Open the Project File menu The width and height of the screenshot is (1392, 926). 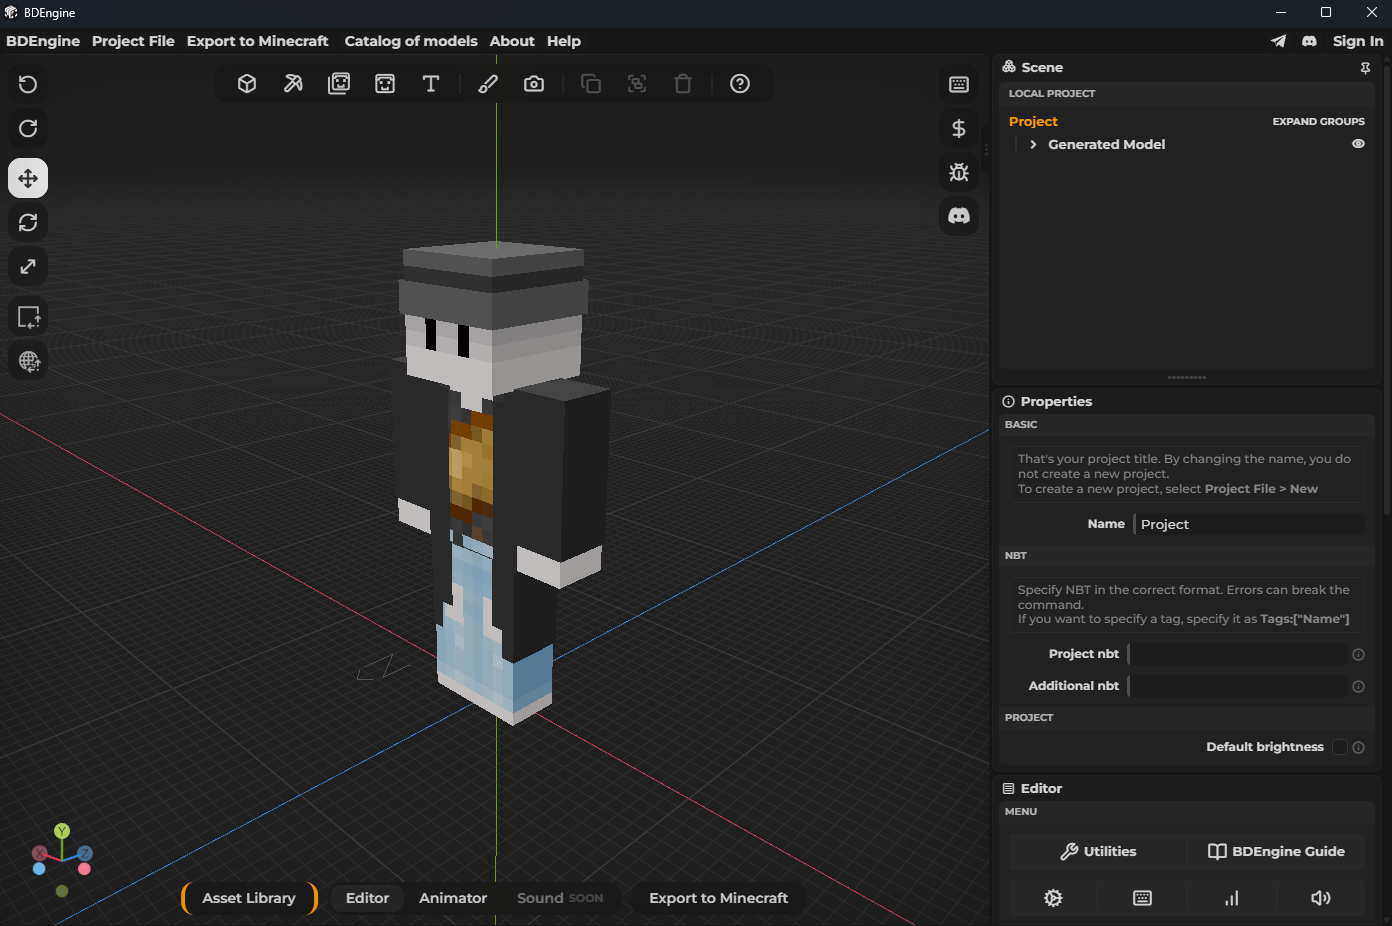click(133, 41)
